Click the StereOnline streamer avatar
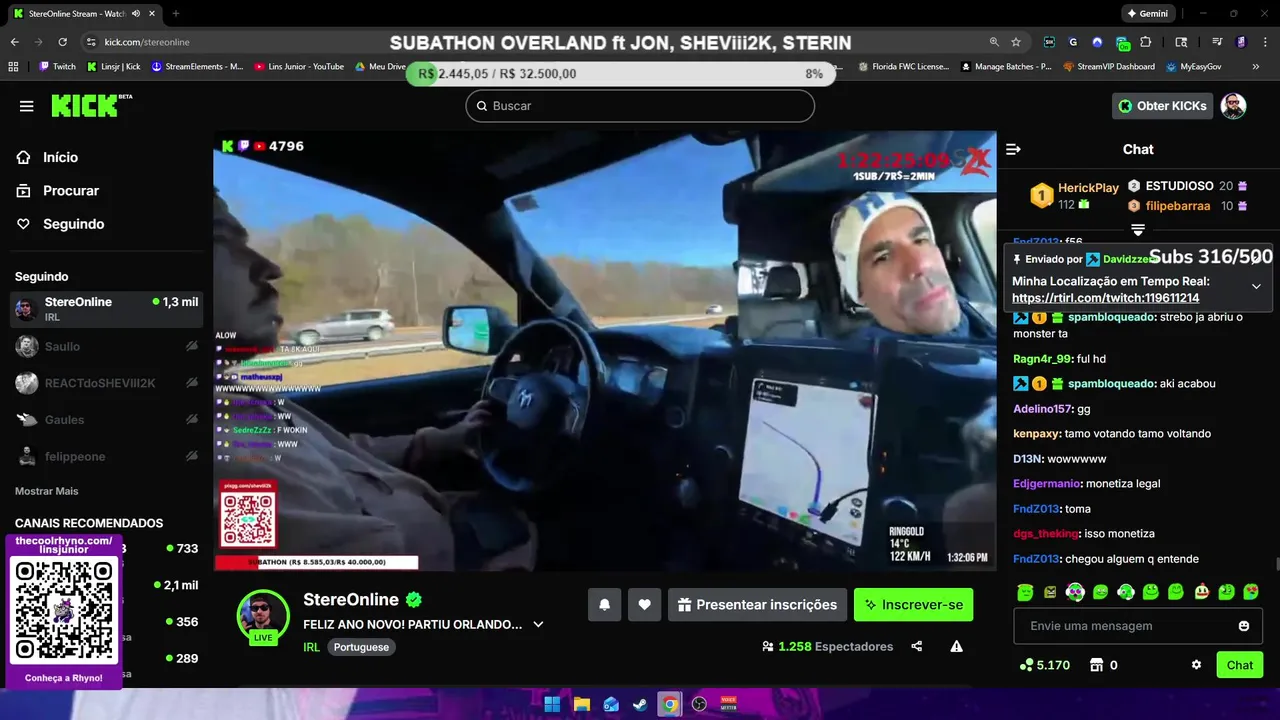This screenshot has width=1280, height=720. tap(263, 615)
